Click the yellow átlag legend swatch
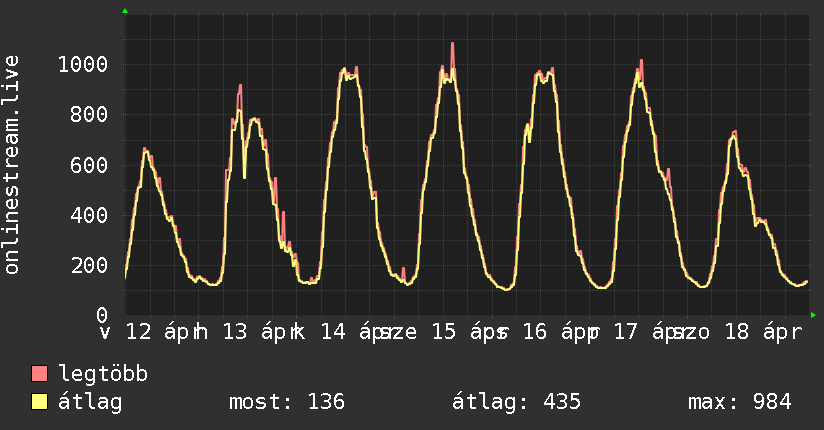This screenshot has height=430, width=824. 40,402
